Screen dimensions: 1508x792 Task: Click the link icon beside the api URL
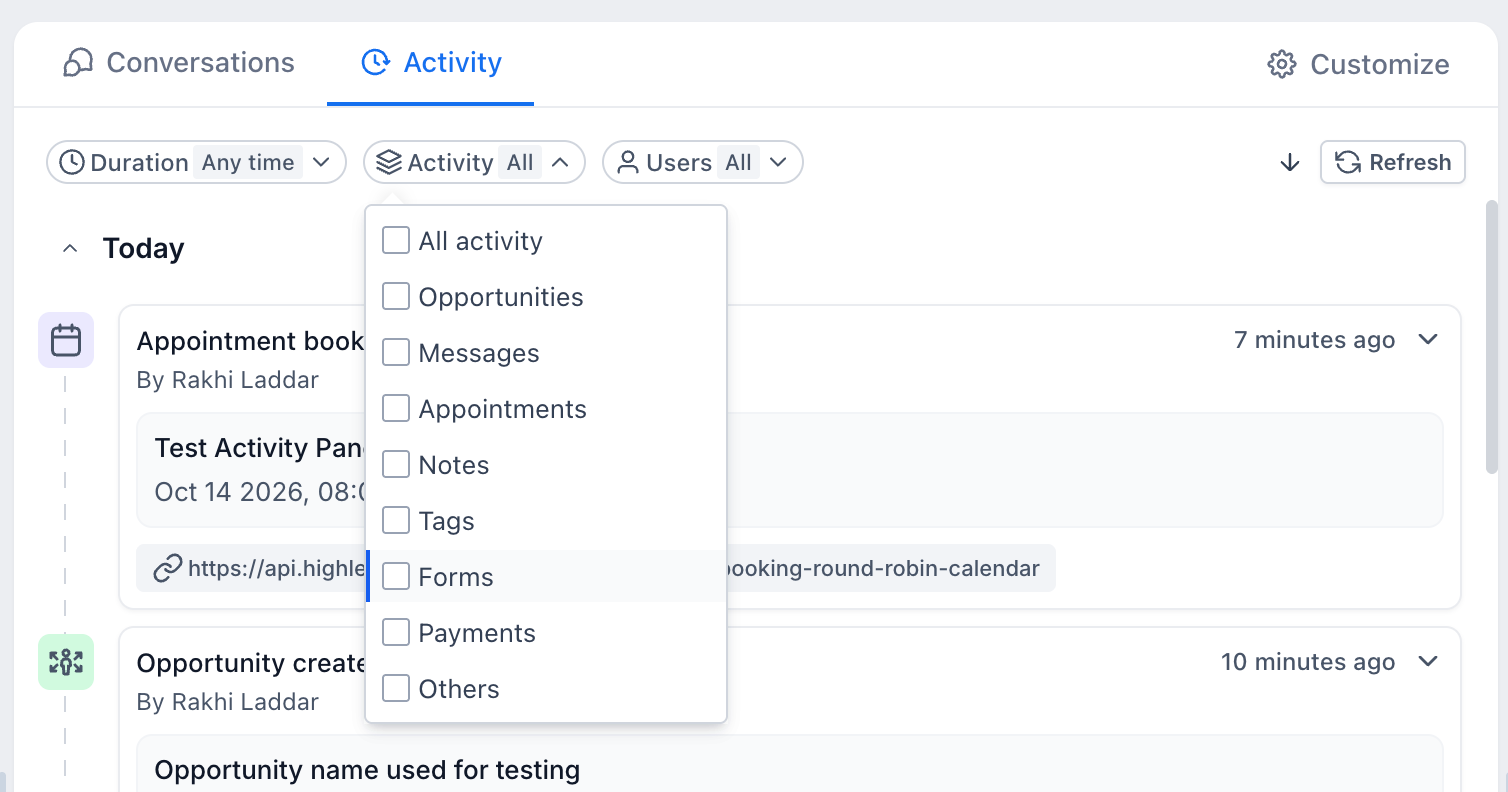167,569
